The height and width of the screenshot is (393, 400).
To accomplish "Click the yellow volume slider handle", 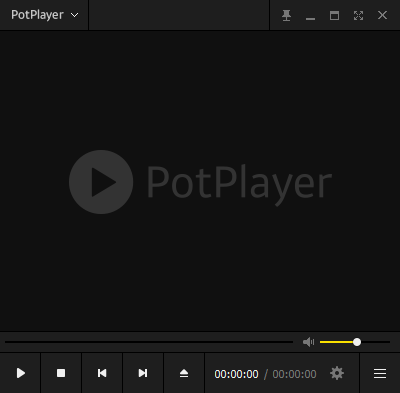I will coord(357,342).
